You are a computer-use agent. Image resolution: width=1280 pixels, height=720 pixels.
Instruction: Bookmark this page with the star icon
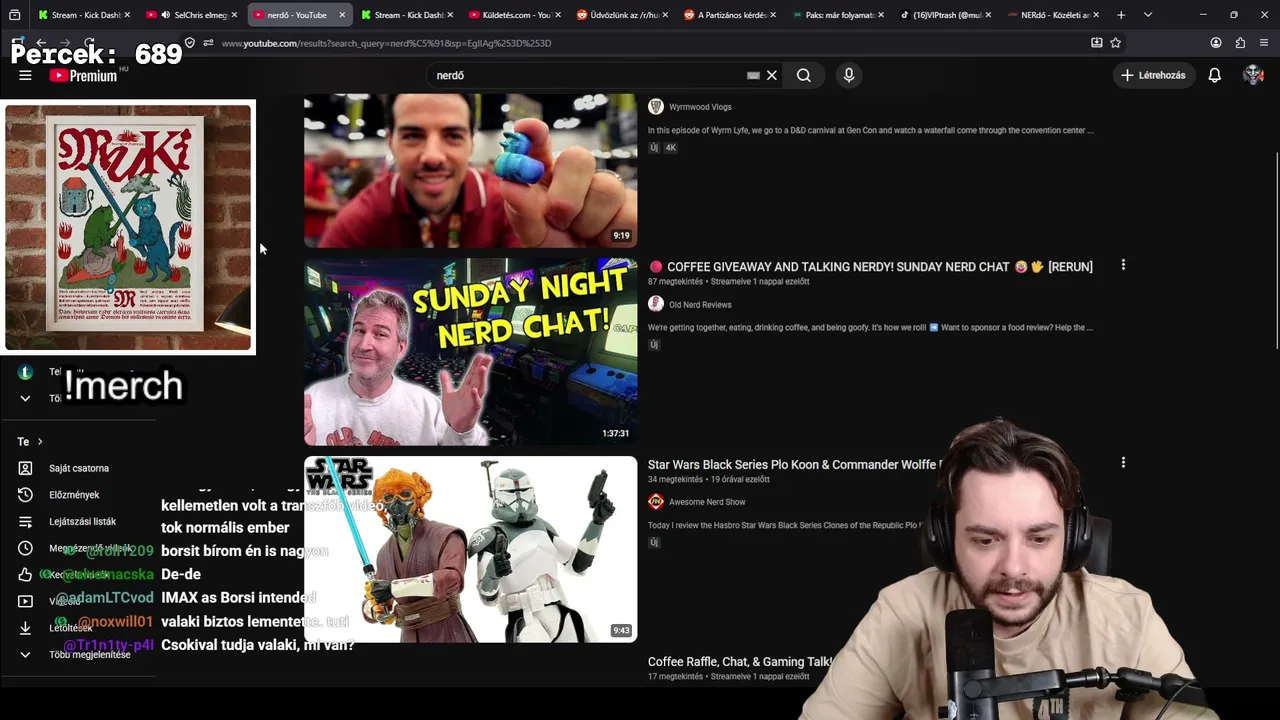(x=1116, y=43)
